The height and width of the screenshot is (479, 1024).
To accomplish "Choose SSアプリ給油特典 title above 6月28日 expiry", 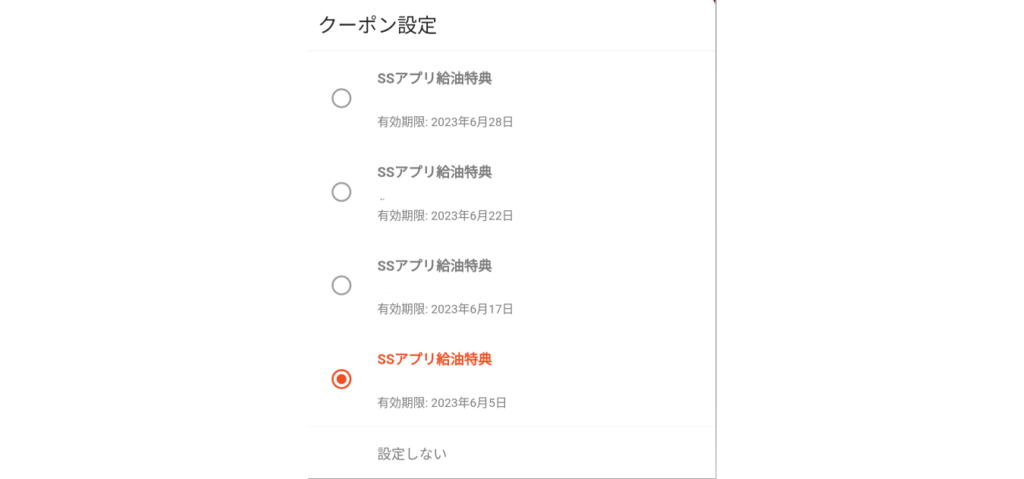I will [x=434, y=79].
